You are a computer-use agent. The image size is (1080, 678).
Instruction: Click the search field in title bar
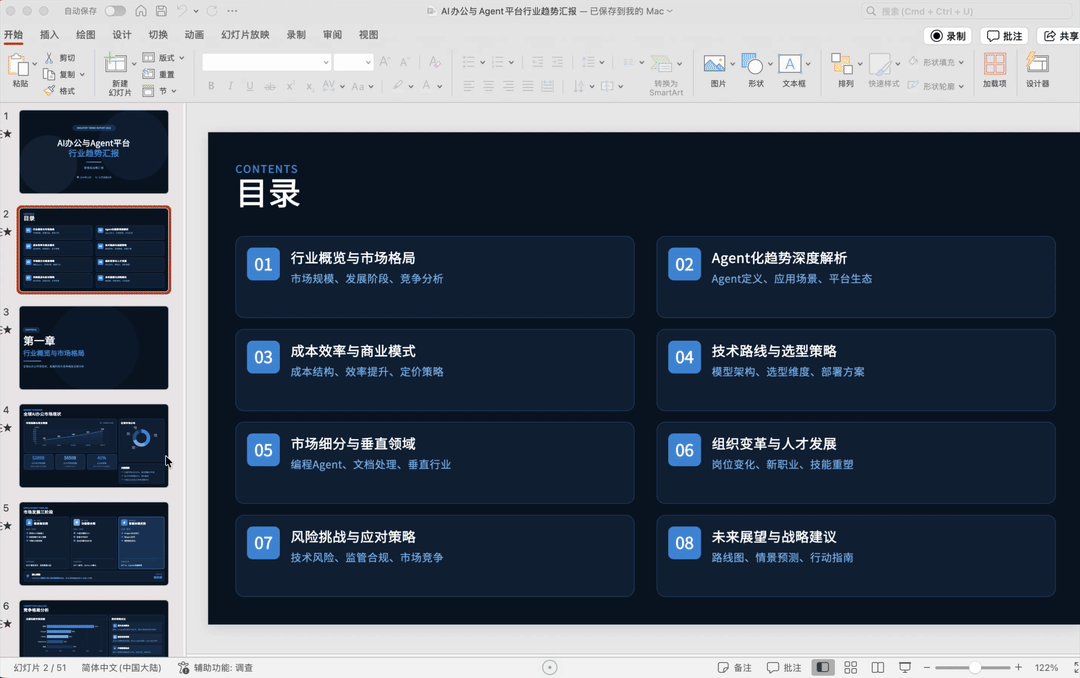pyautogui.click(x=966, y=11)
